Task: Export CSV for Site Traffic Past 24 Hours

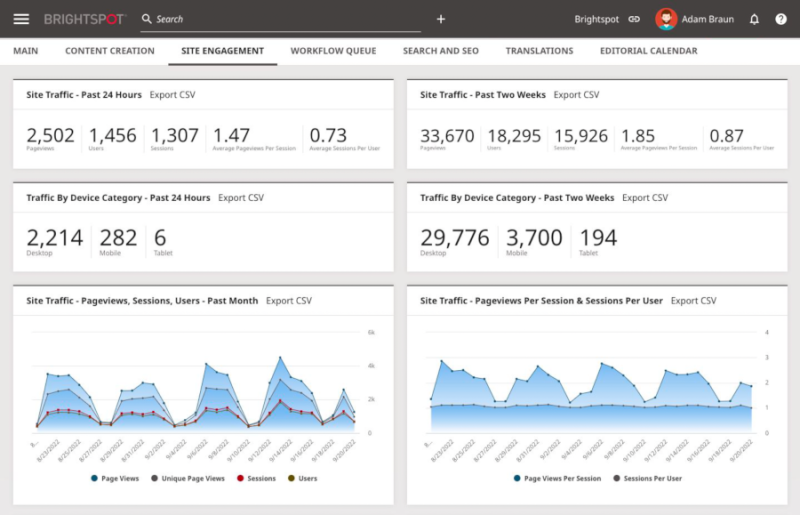Action: tap(172, 95)
